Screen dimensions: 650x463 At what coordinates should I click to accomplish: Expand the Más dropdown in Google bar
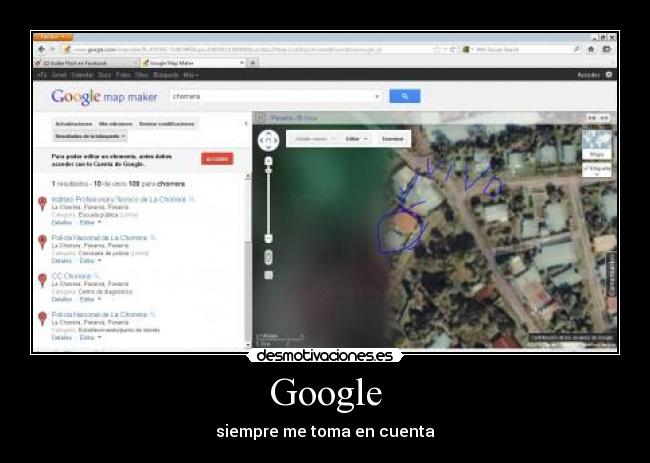click(x=191, y=75)
